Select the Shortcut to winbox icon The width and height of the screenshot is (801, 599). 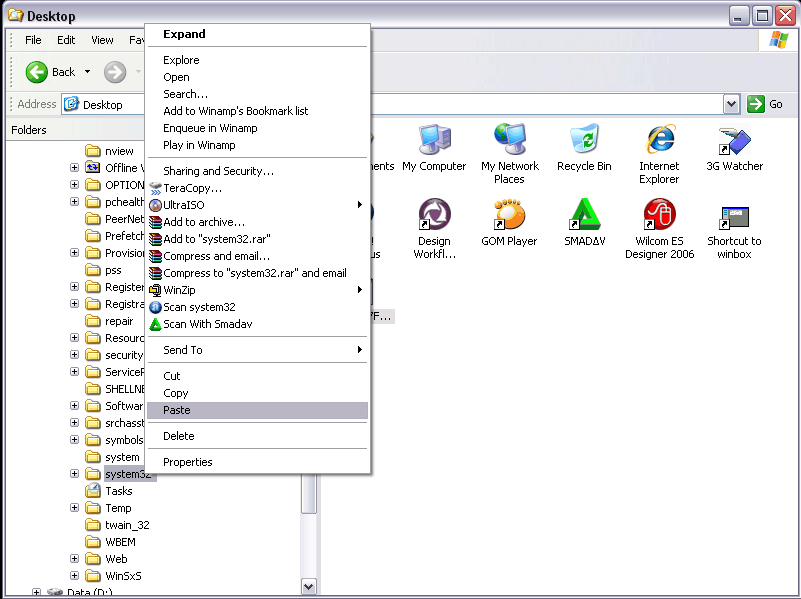pyautogui.click(x=735, y=218)
